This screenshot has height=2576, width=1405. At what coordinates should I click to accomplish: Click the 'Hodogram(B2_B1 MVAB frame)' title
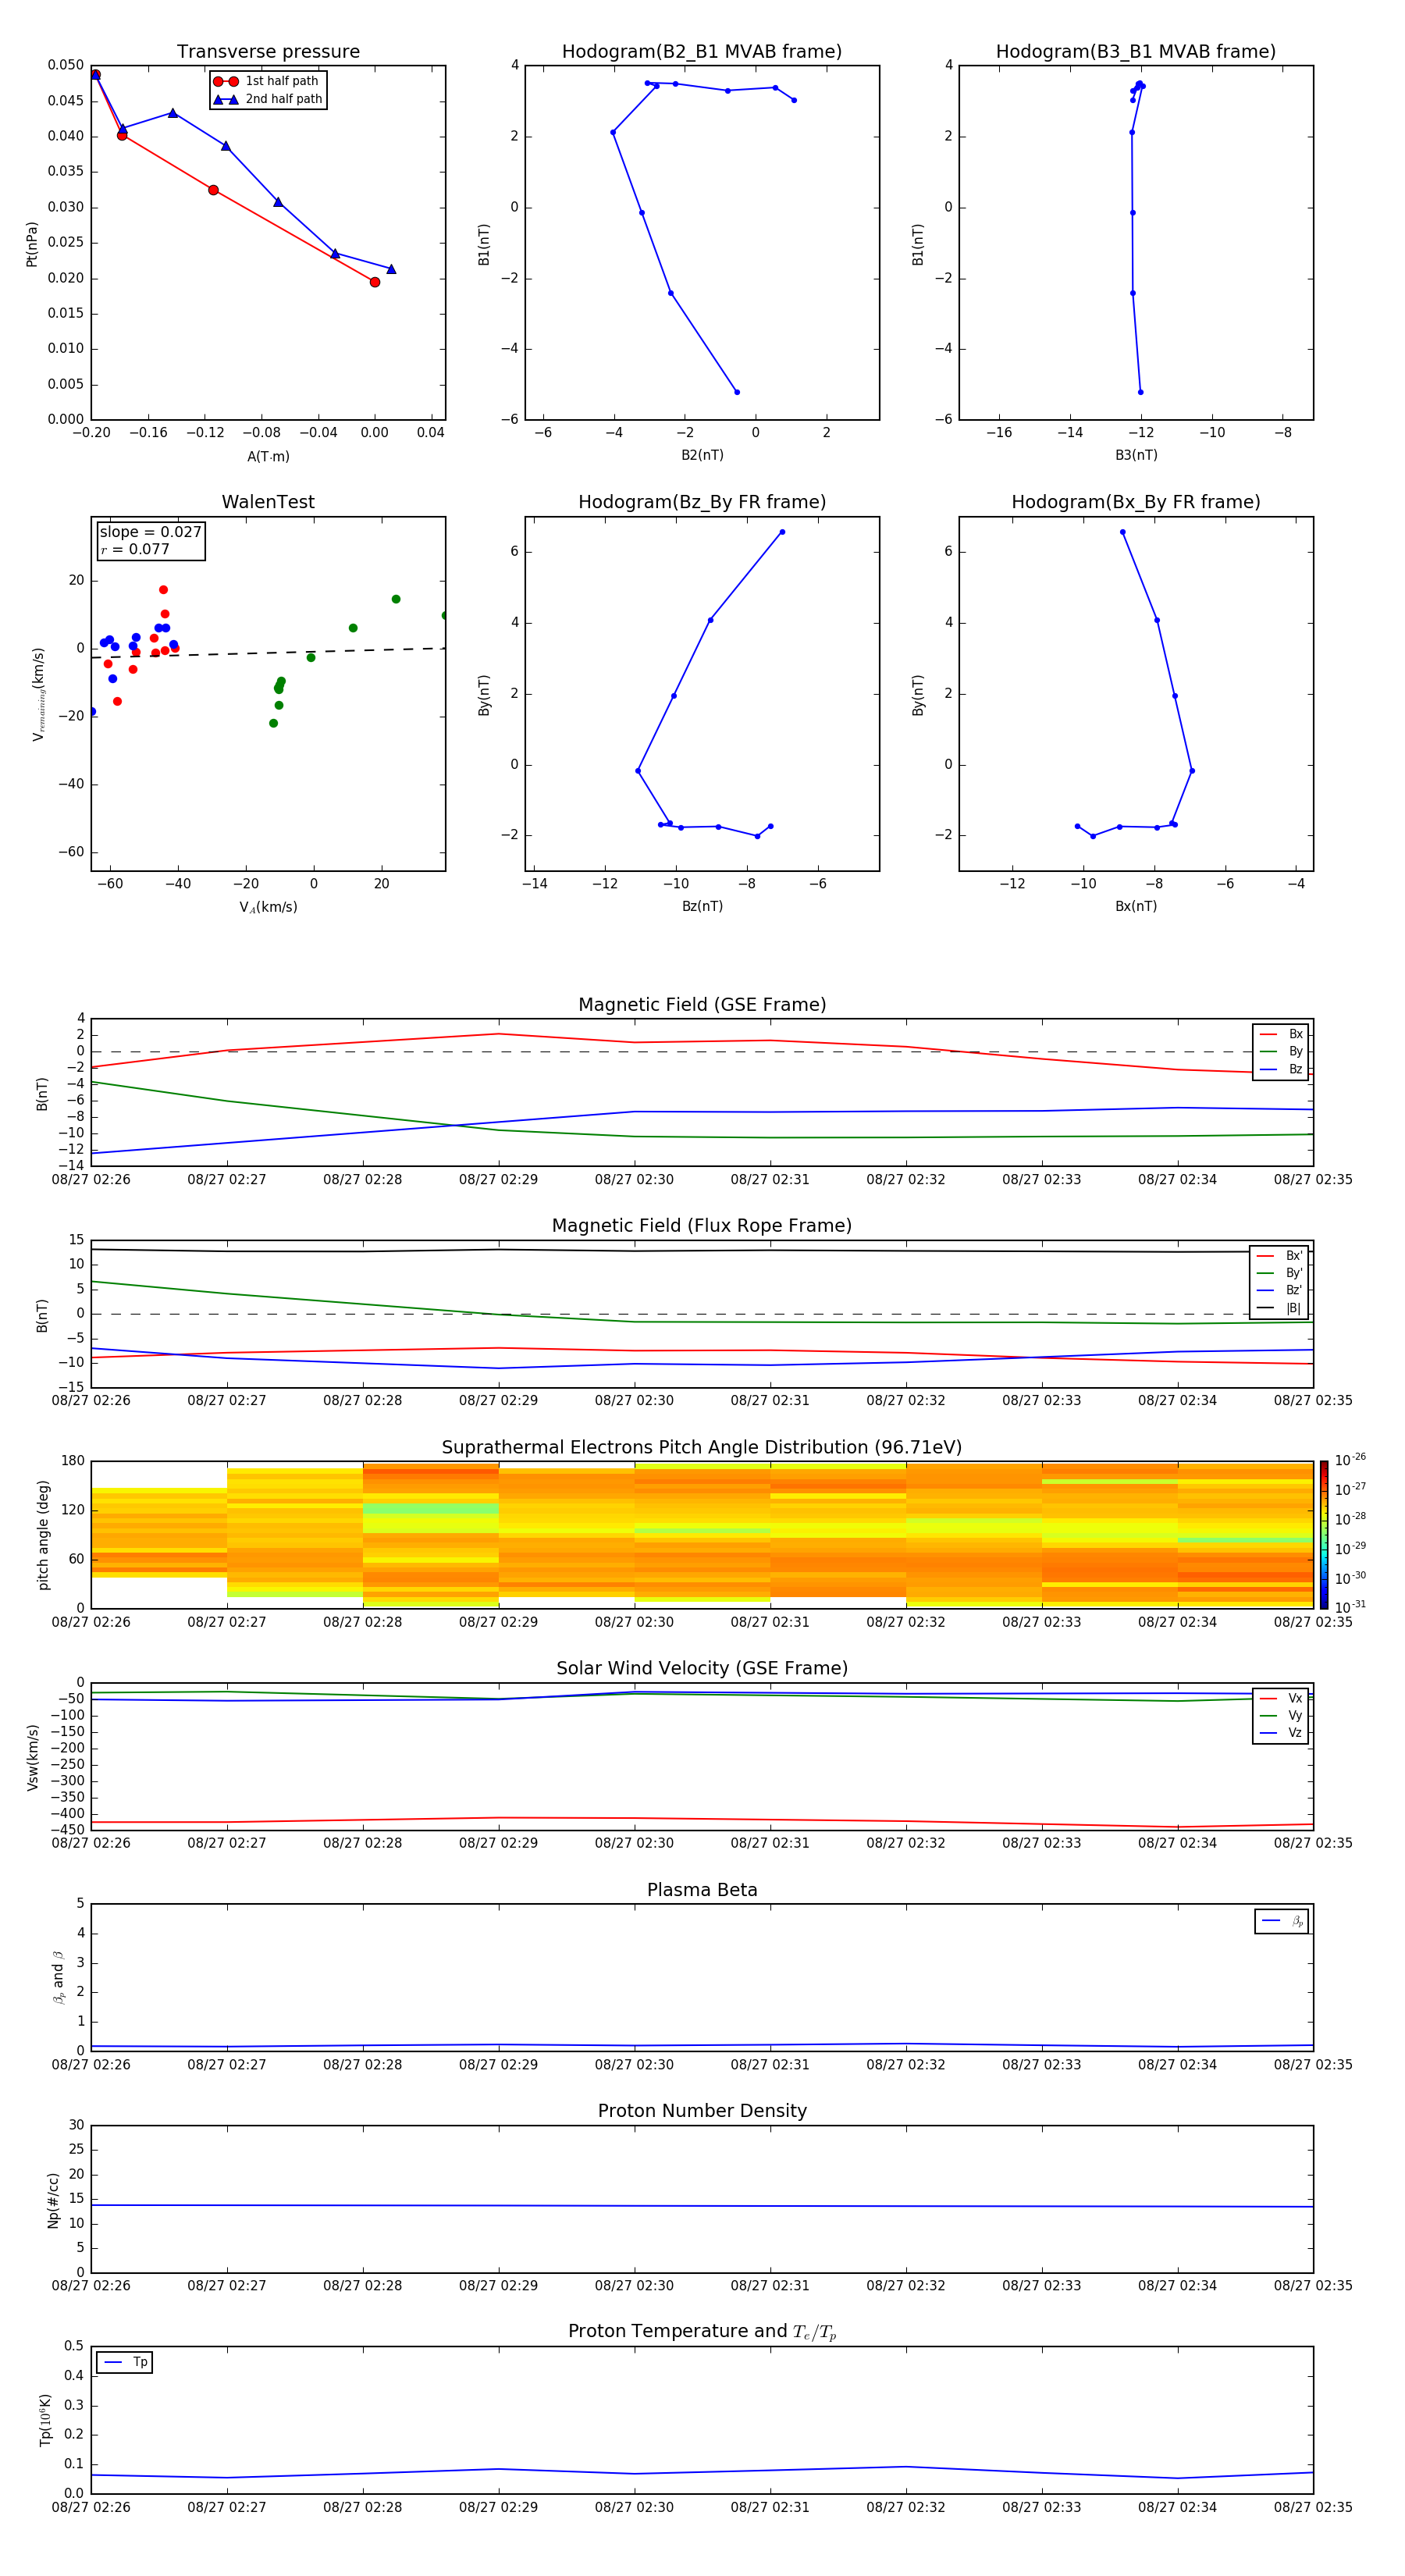pos(702,52)
